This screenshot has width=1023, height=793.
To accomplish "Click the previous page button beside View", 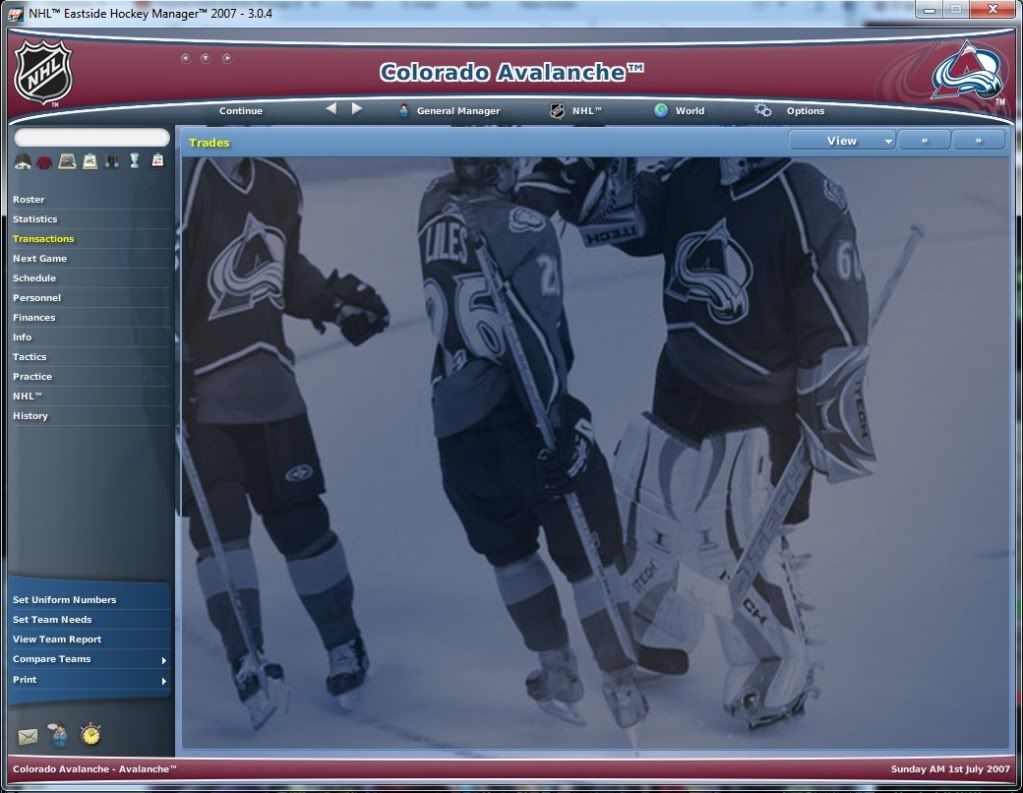I will coord(924,140).
